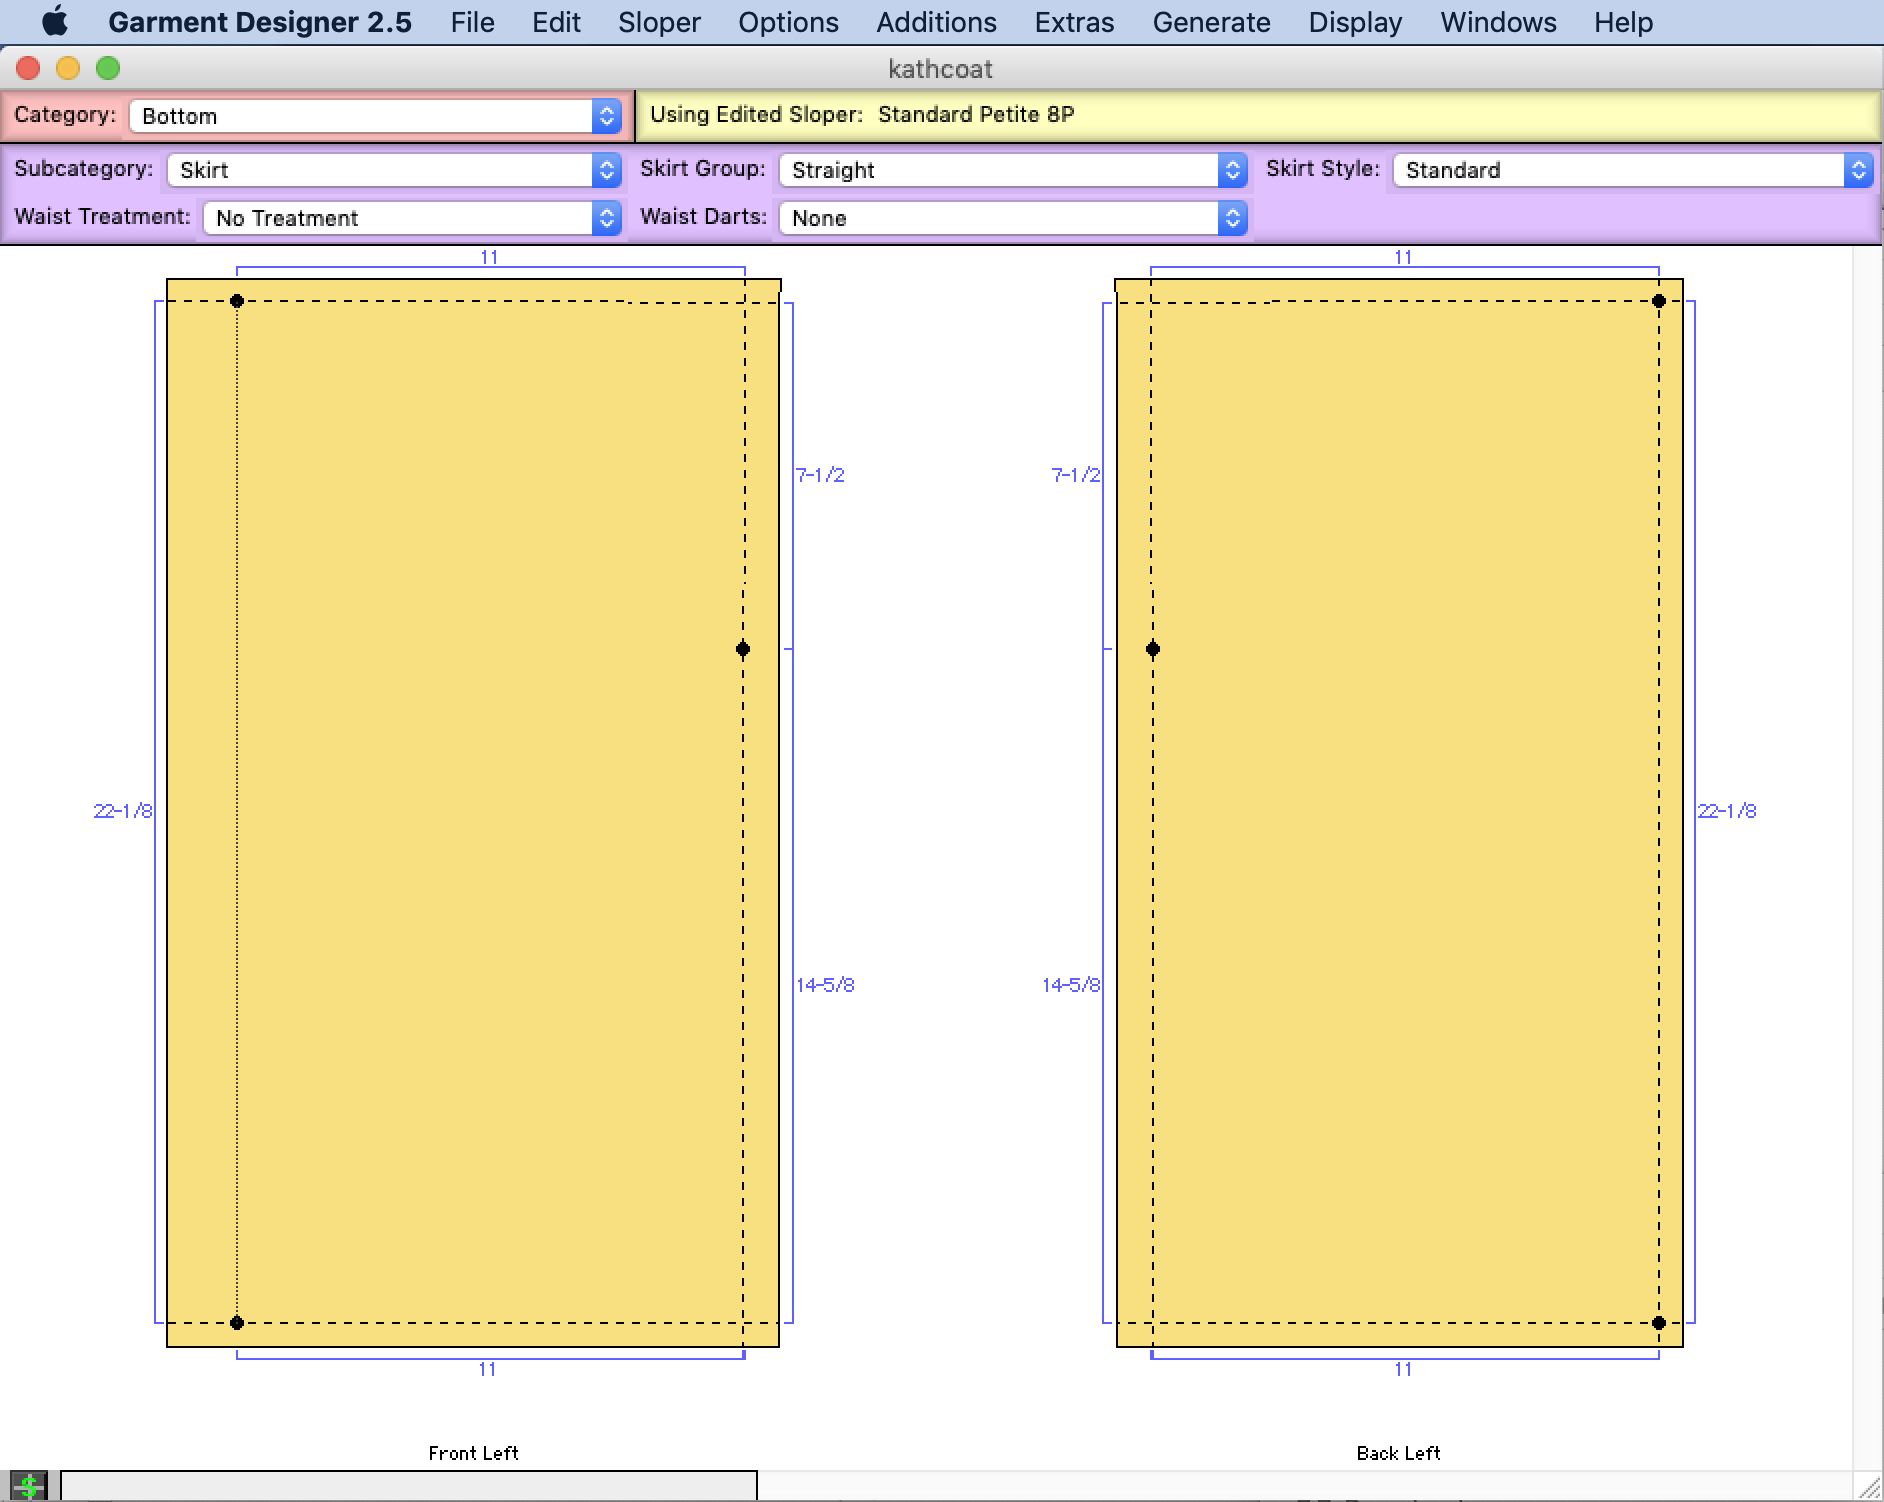Open the Sloper menu
The width and height of the screenshot is (1884, 1502).
click(659, 22)
